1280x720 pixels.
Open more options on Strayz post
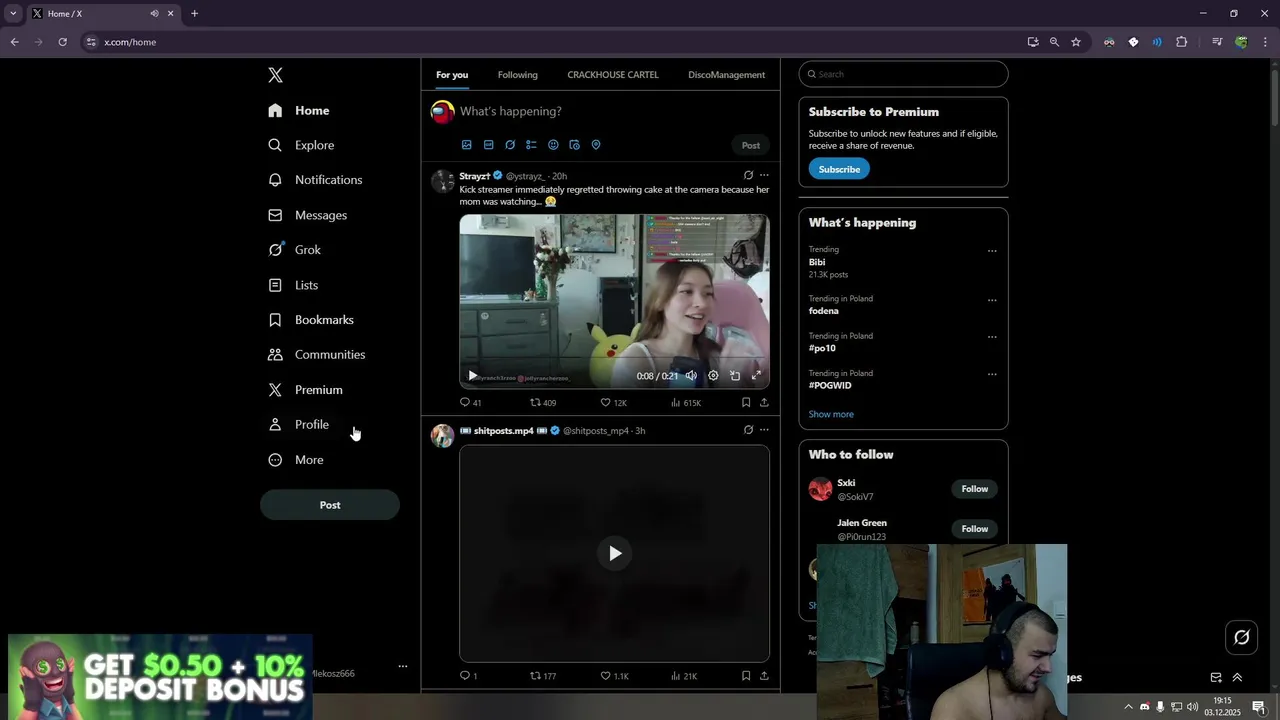click(x=764, y=176)
